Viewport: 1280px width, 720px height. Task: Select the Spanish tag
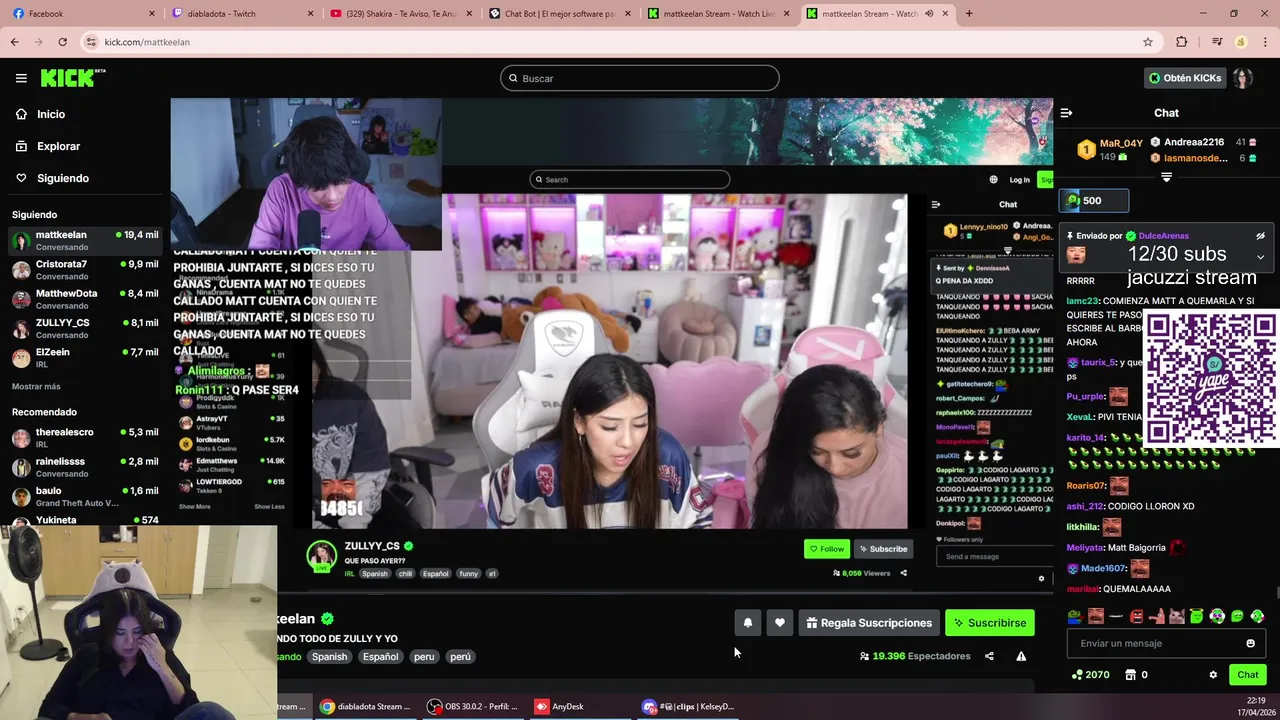click(329, 657)
